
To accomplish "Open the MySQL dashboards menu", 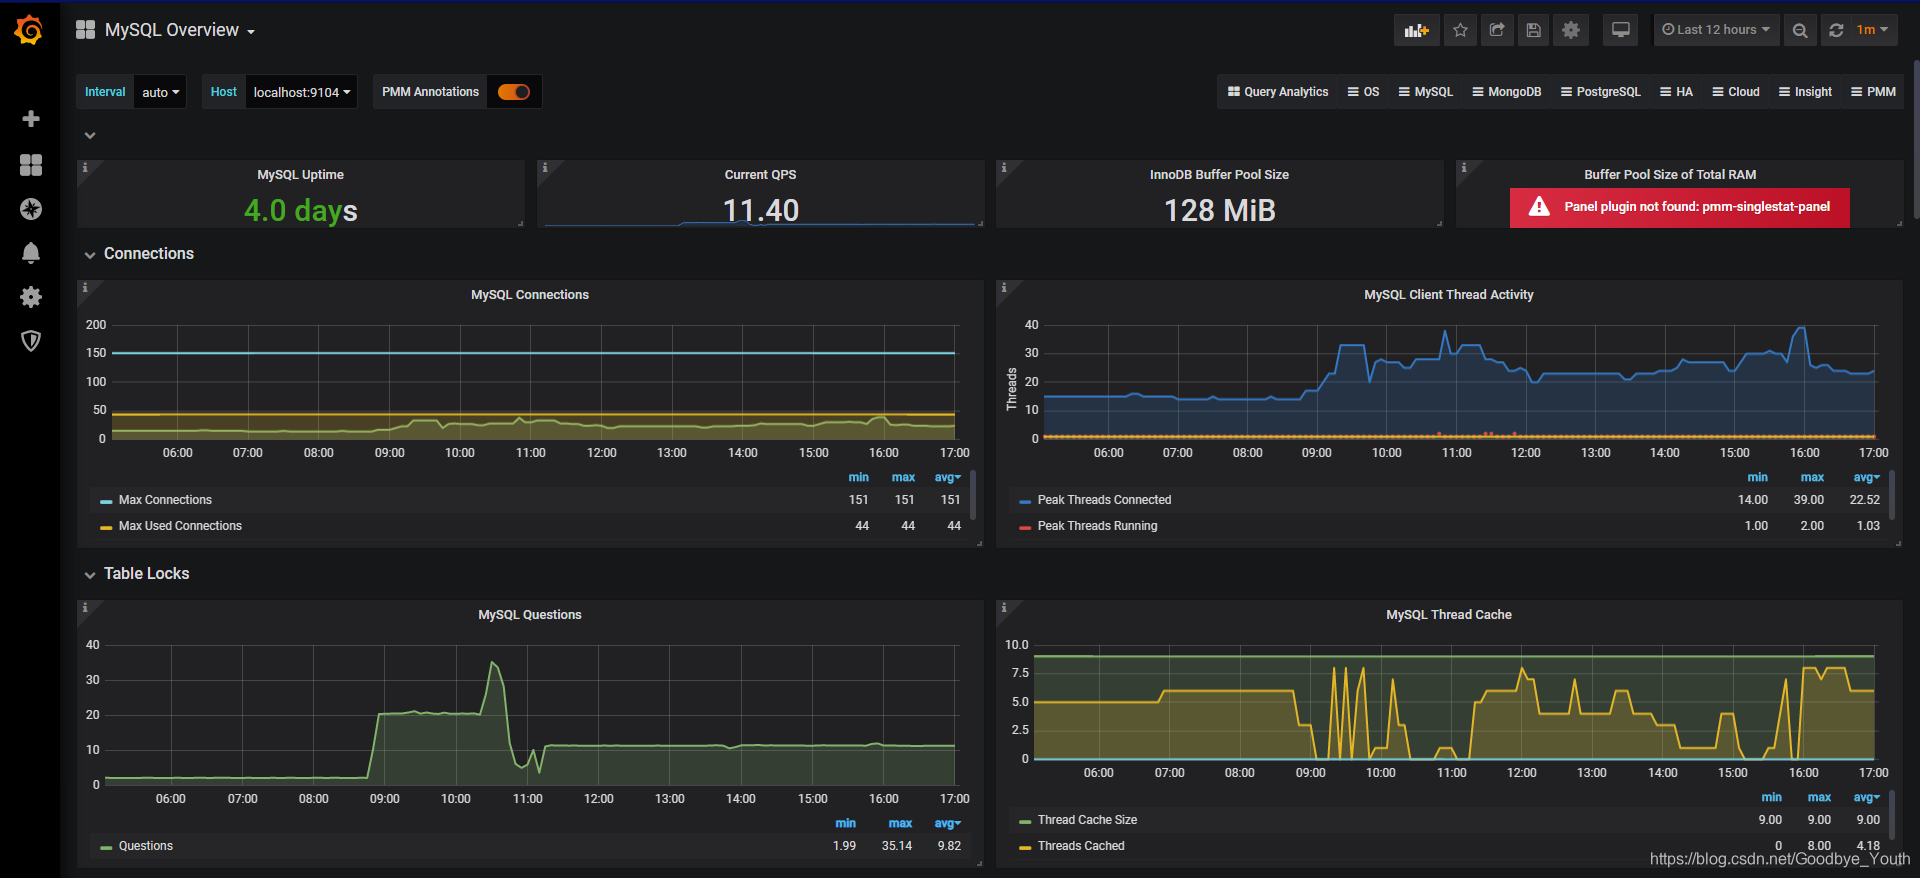I will [1425, 92].
